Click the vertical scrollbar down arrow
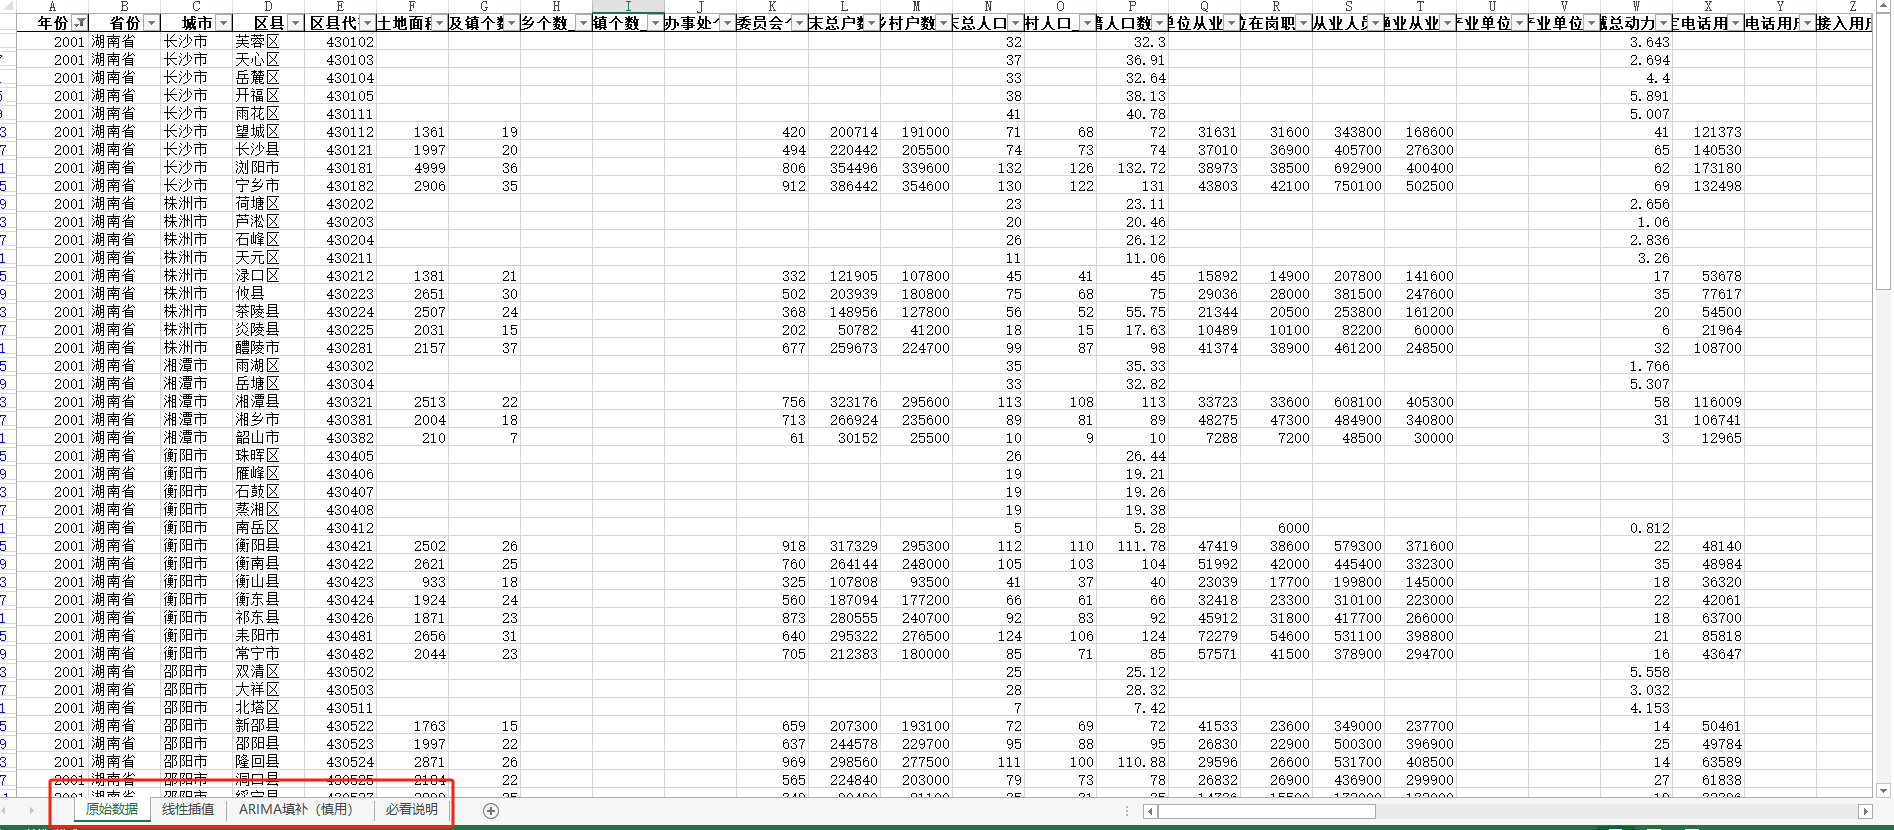This screenshot has height=830, width=1894. click(x=1883, y=790)
